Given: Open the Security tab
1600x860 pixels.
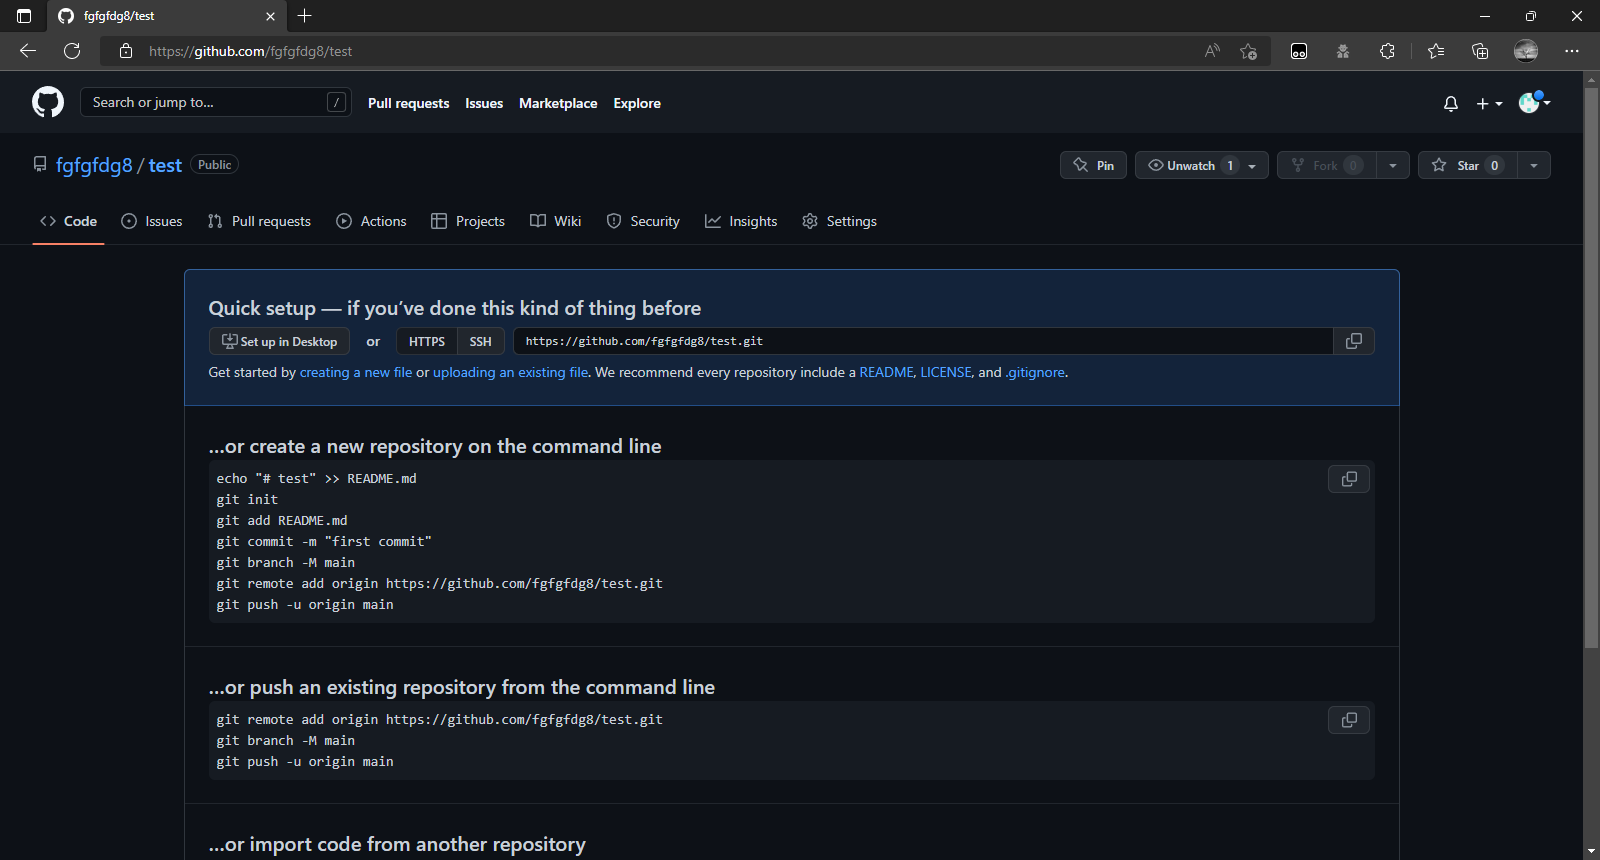Looking at the screenshot, I should pyautogui.click(x=643, y=221).
